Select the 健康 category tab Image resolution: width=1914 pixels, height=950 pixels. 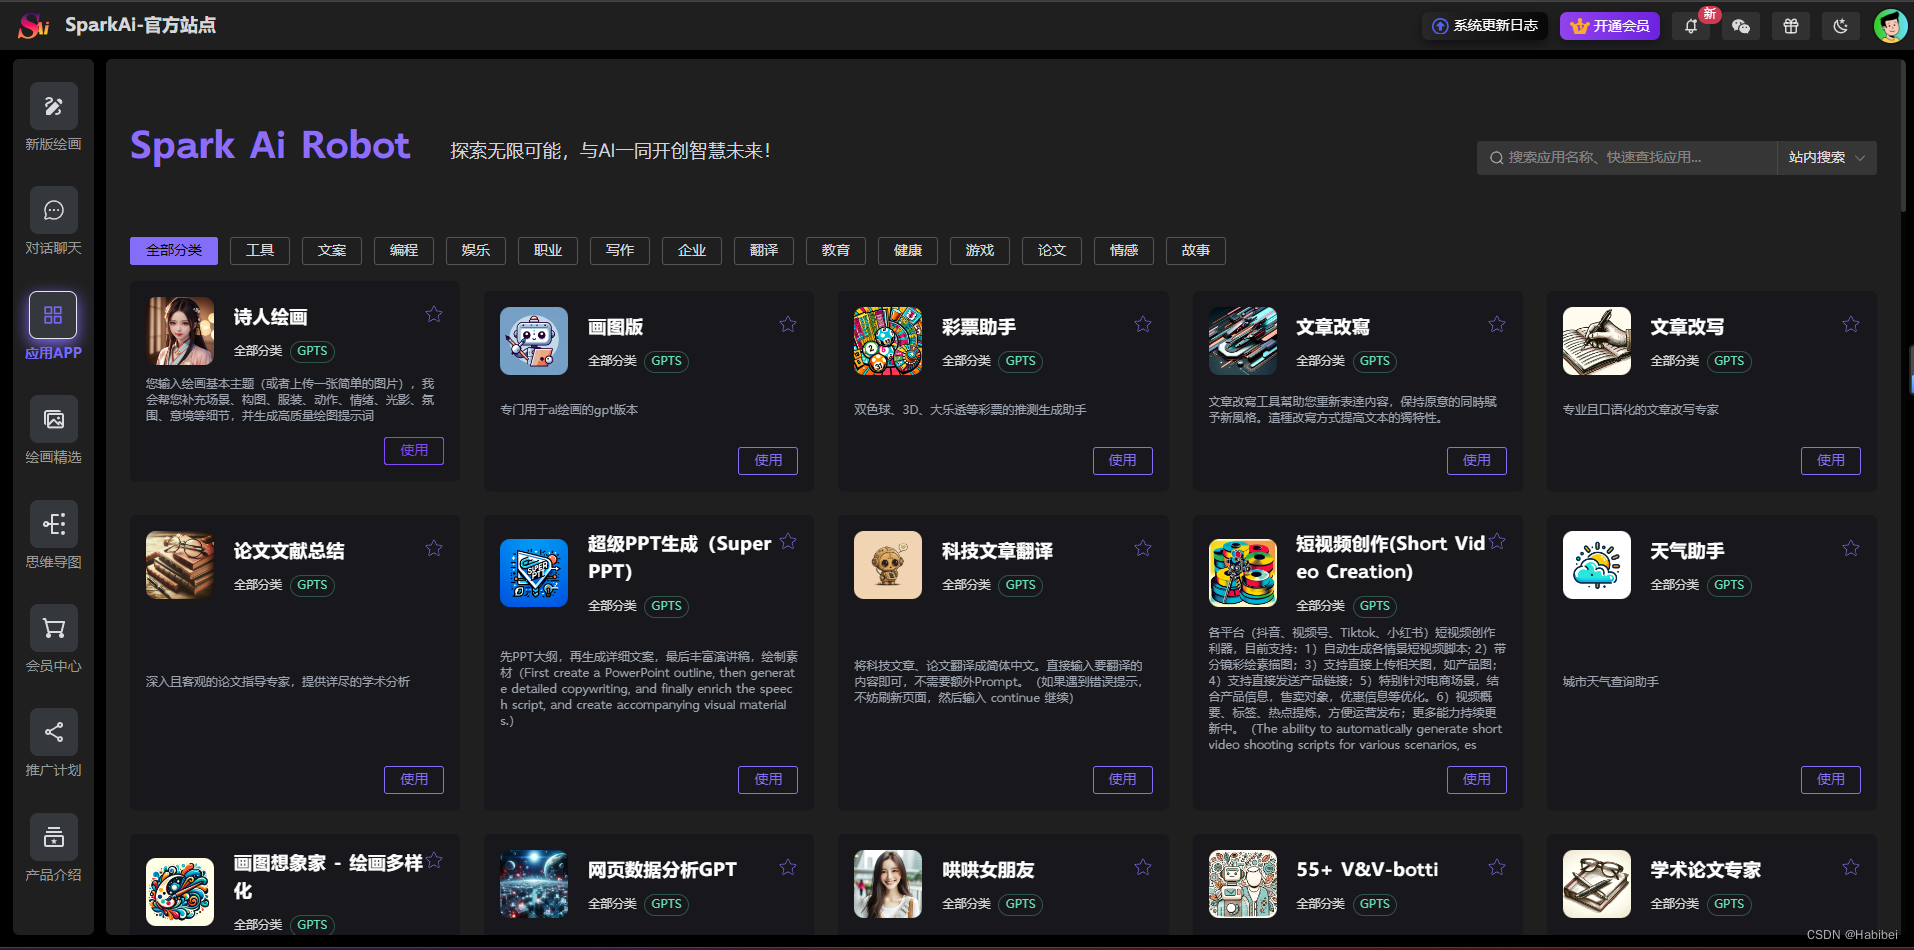(x=908, y=251)
